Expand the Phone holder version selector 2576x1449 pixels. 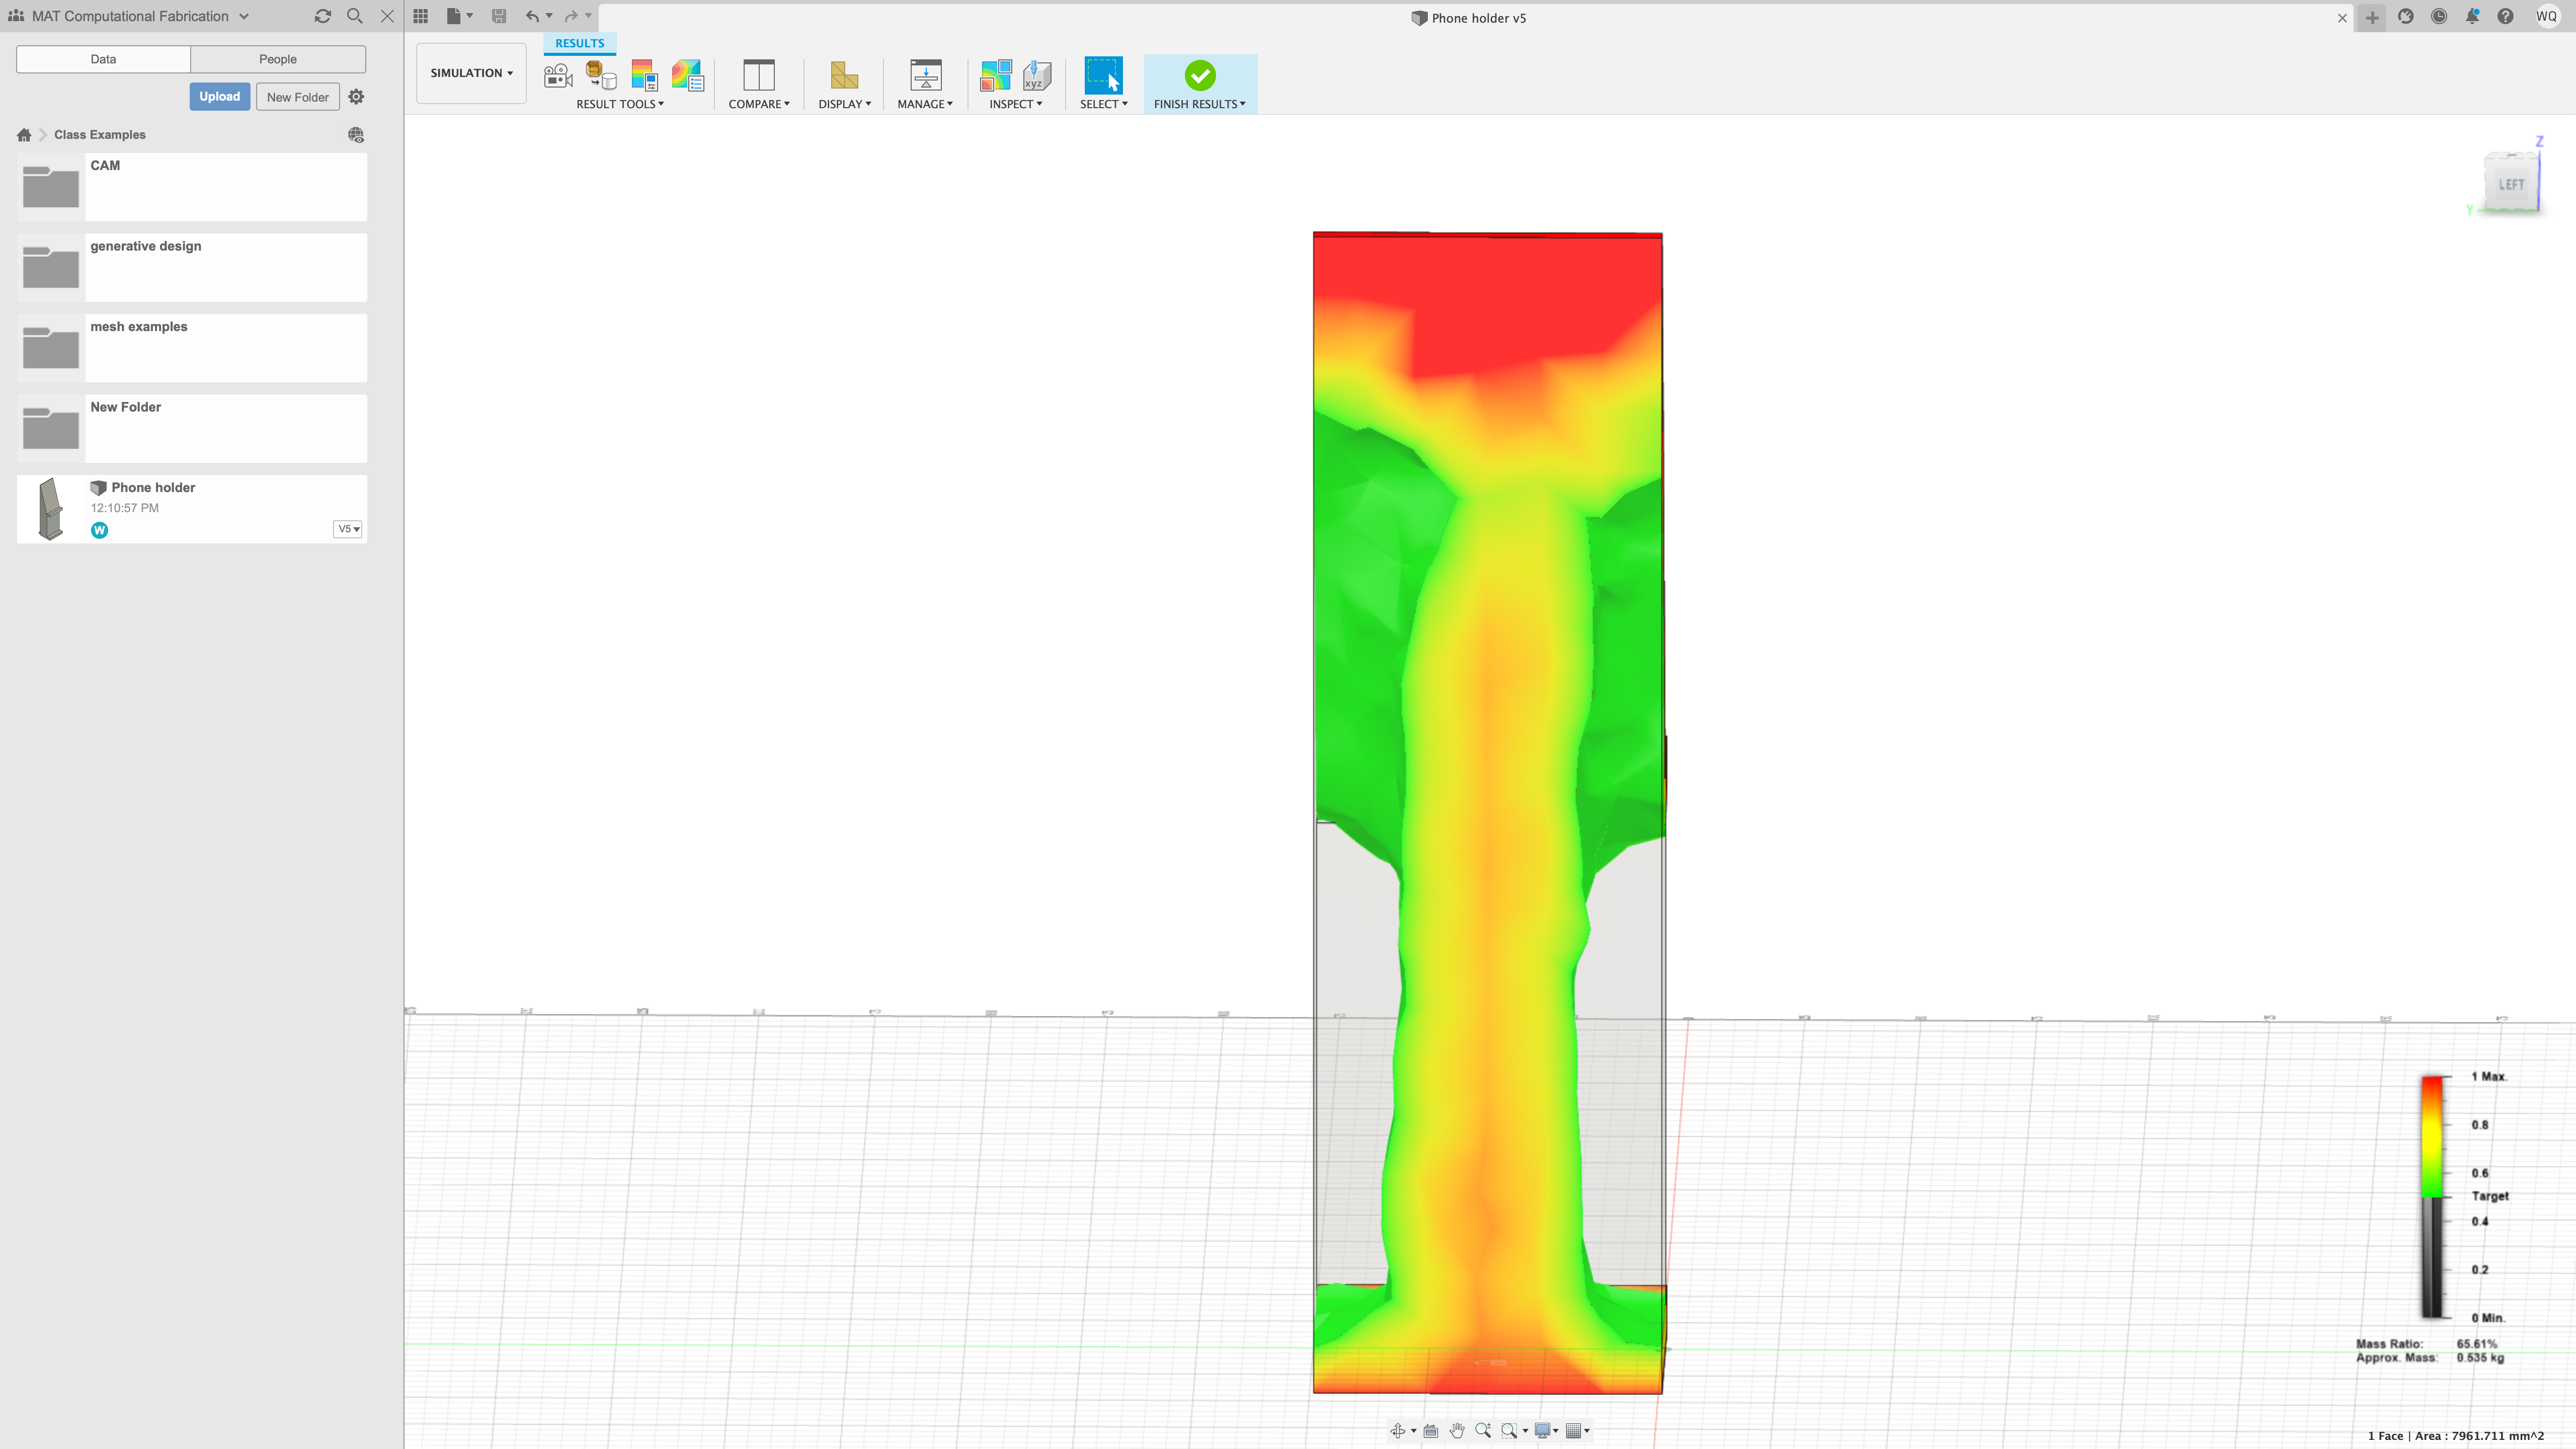coord(349,529)
